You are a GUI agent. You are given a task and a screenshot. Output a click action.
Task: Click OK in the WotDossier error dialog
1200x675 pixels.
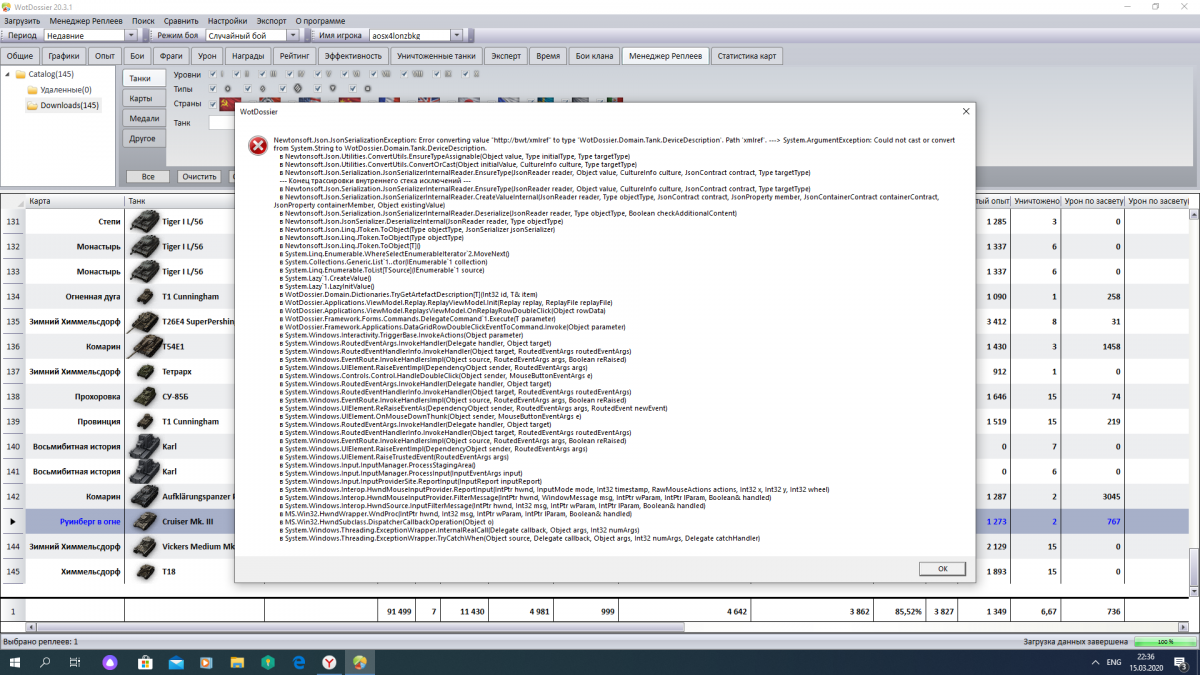point(942,568)
